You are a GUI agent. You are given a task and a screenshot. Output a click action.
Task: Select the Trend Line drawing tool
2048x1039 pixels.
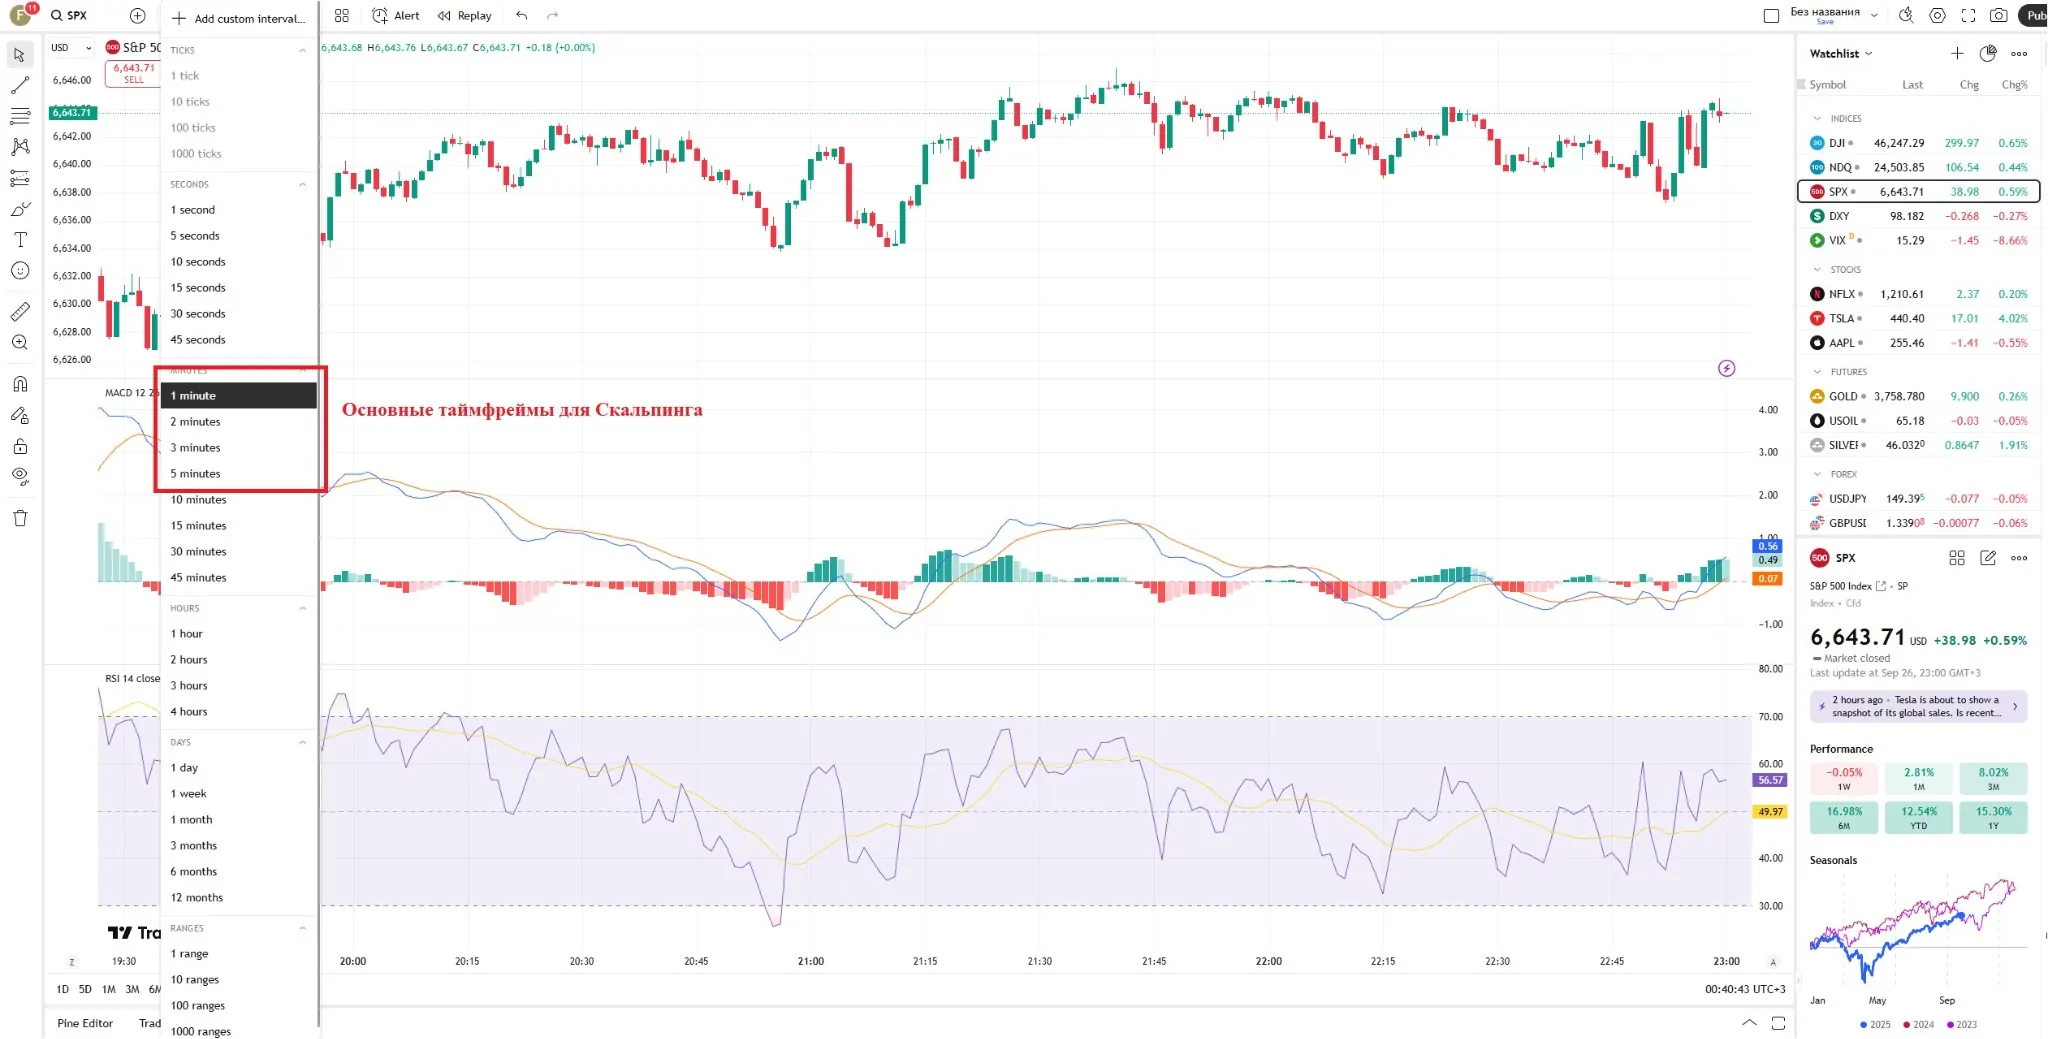tap(20, 85)
